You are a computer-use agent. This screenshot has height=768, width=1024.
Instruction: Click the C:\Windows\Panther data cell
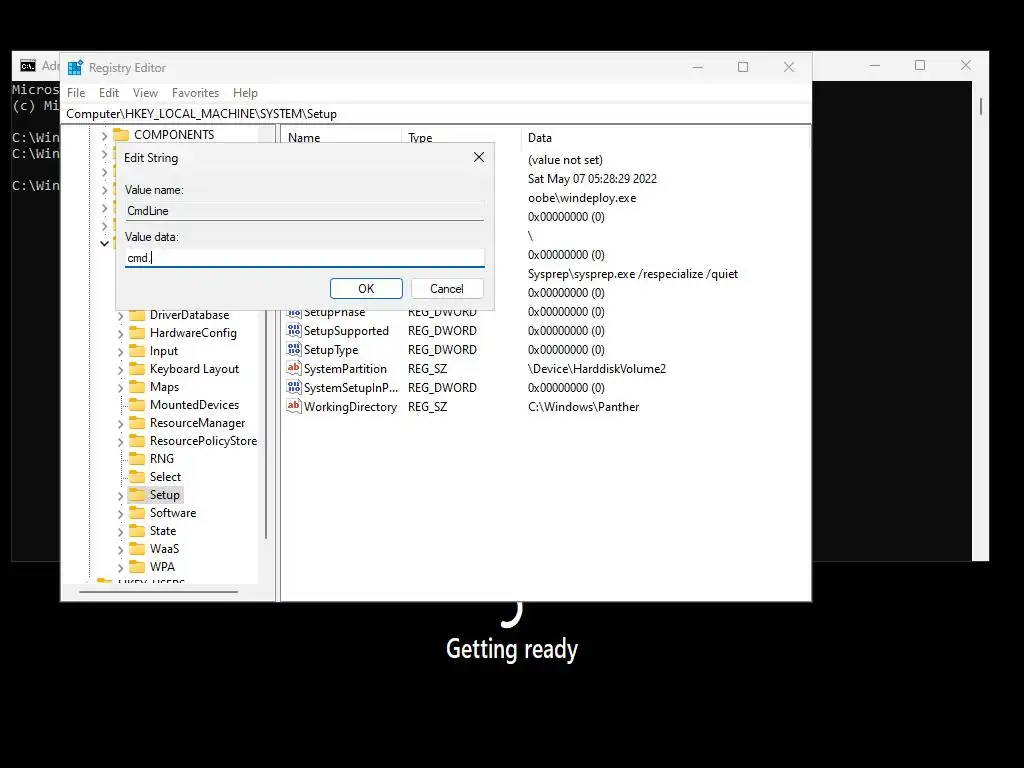pyautogui.click(x=583, y=407)
